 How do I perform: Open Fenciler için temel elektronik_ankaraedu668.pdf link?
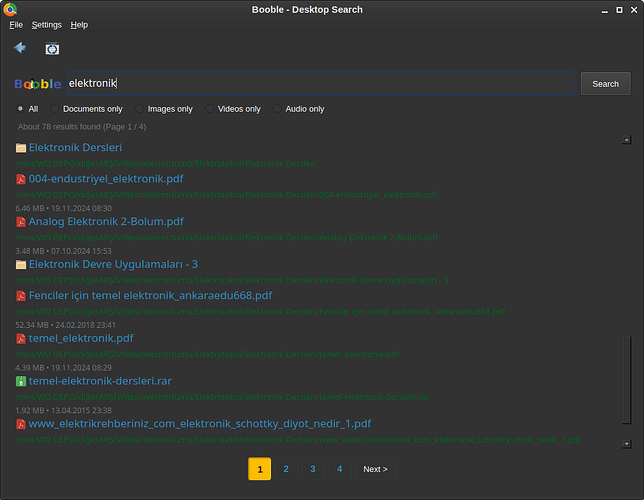coord(150,295)
